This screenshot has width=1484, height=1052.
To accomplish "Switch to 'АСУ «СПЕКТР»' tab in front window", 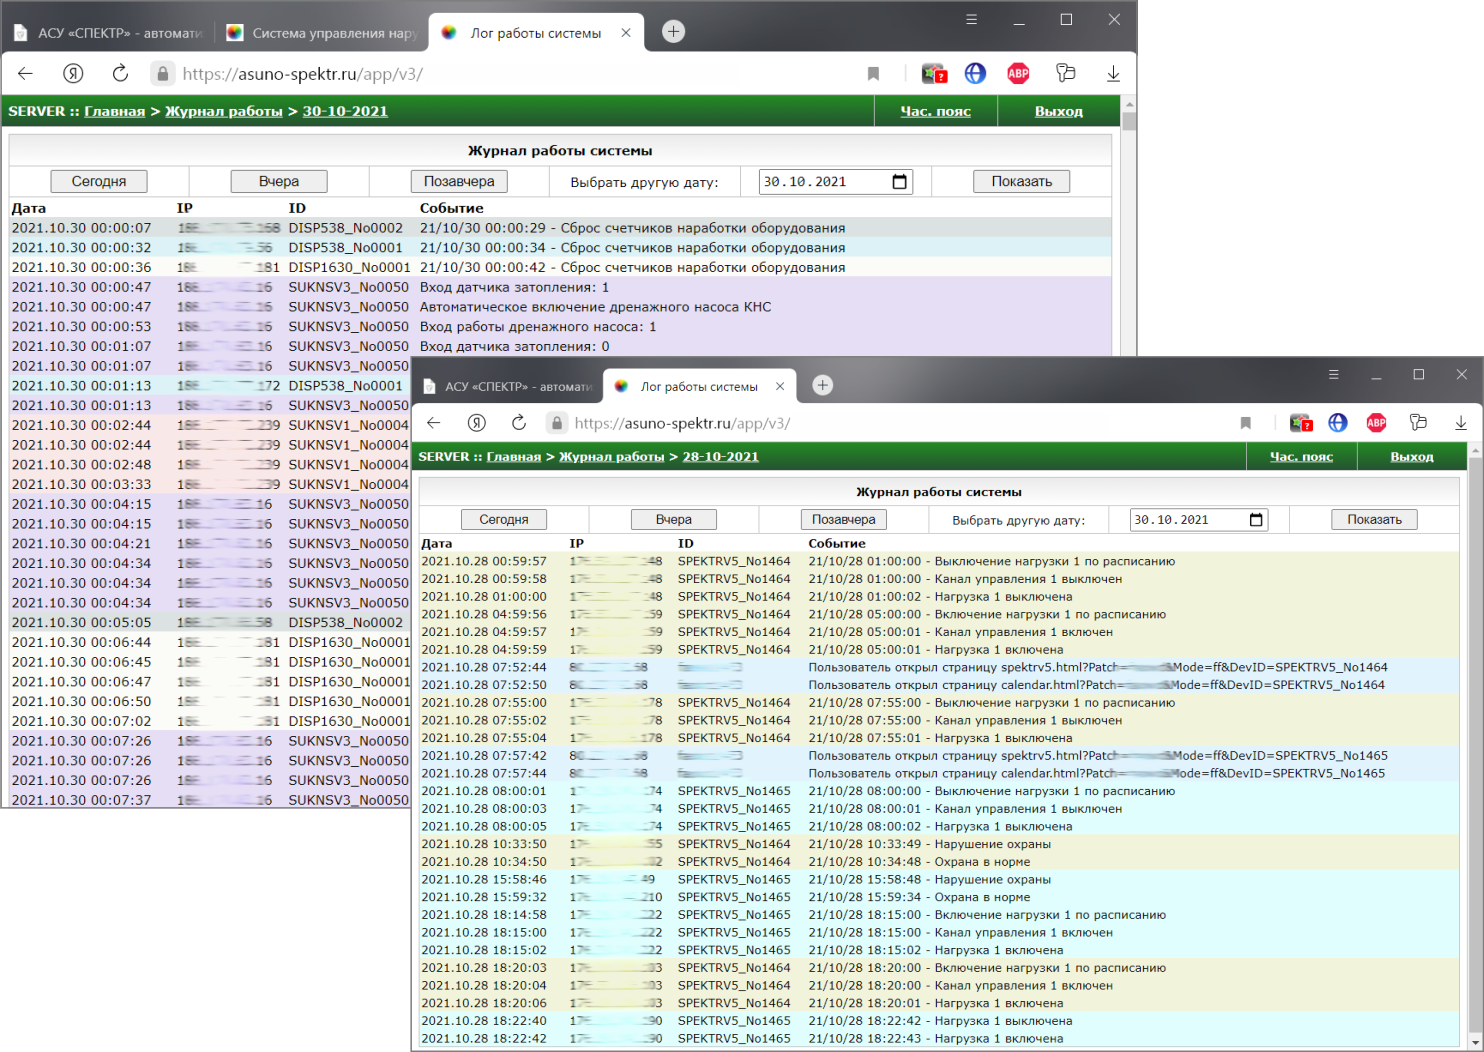I will coord(510,386).
